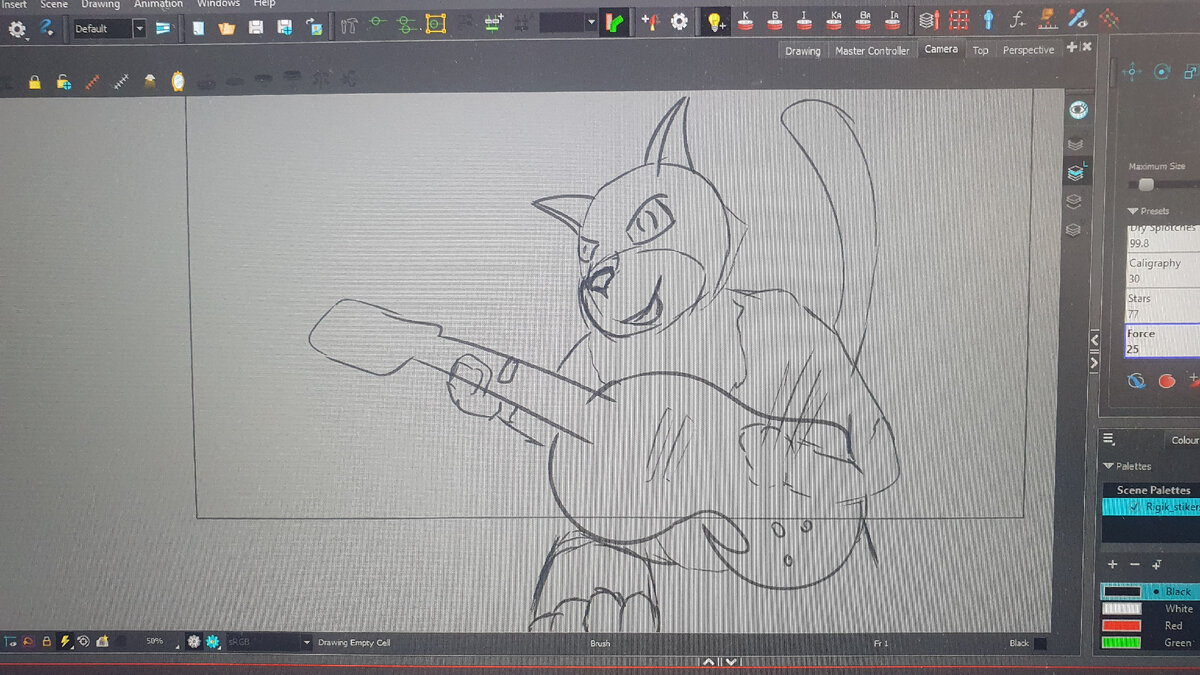
Task: Save the scene with the floppy icon
Action: 256,26
